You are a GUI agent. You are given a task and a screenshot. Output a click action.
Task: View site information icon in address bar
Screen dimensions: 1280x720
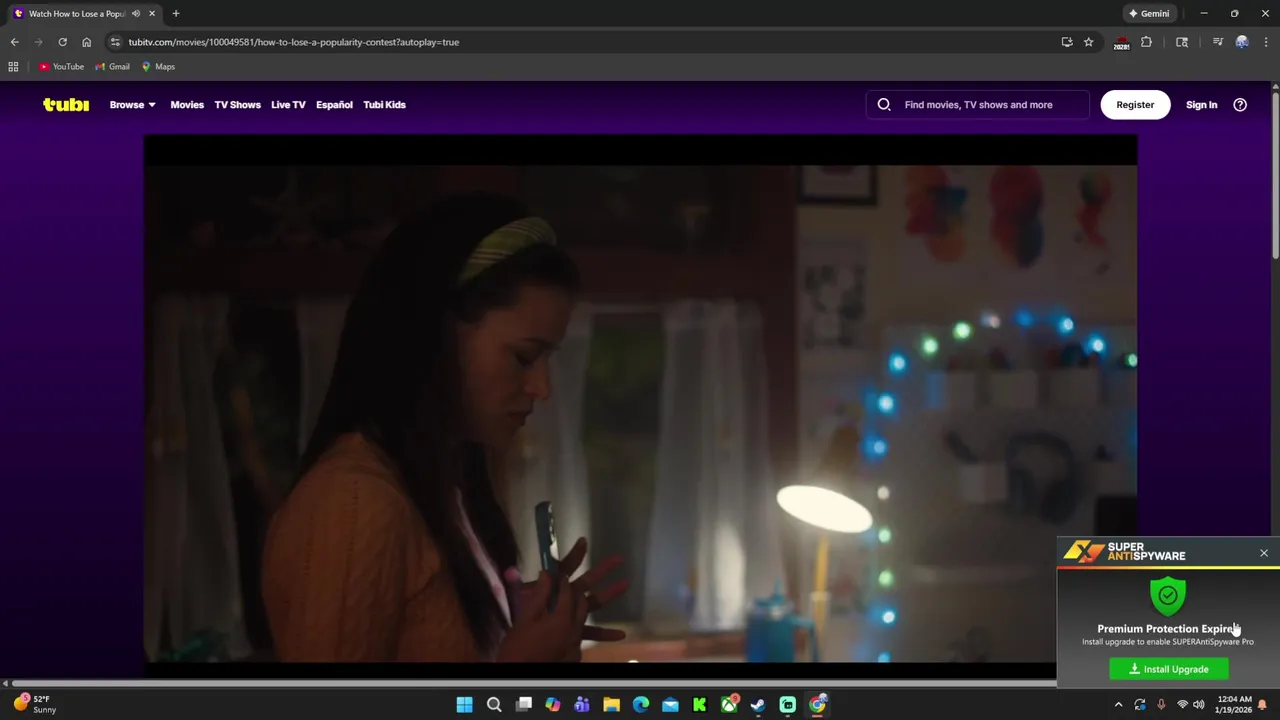click(115, 42)
